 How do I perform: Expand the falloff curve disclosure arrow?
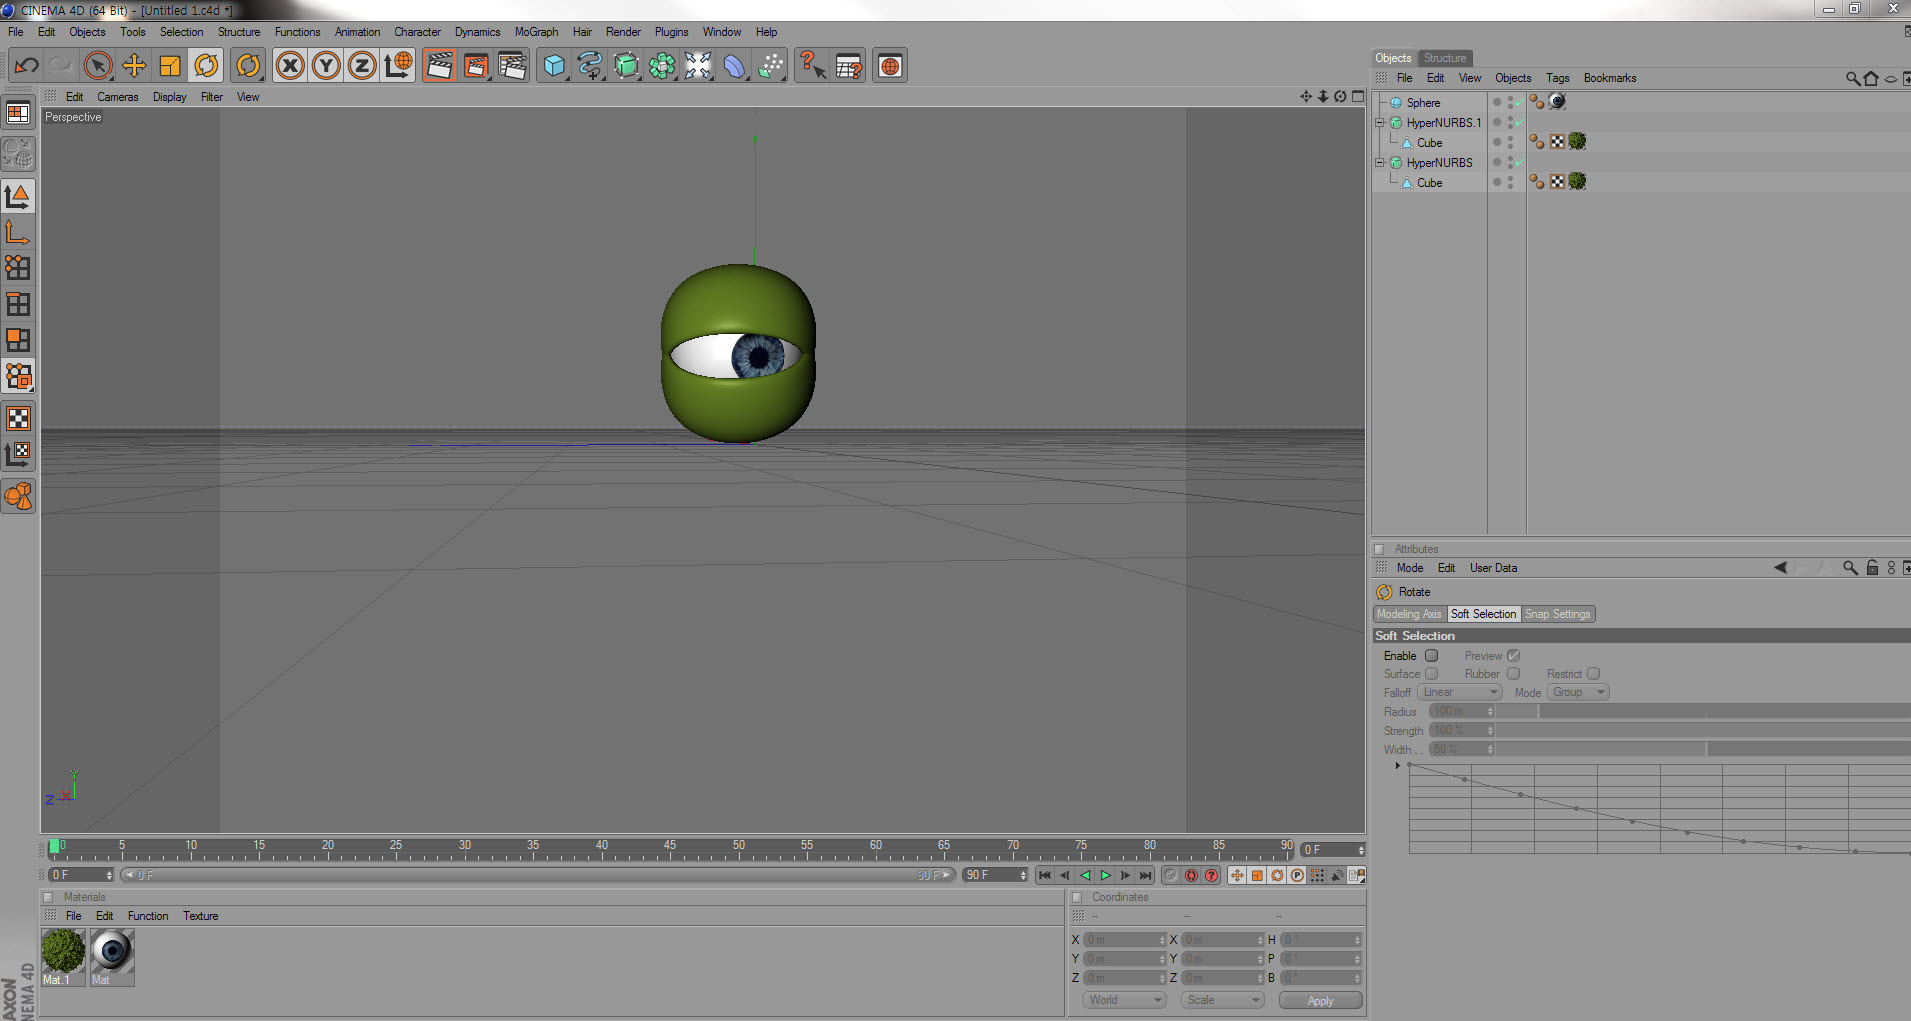click(x=1398, y=765)
